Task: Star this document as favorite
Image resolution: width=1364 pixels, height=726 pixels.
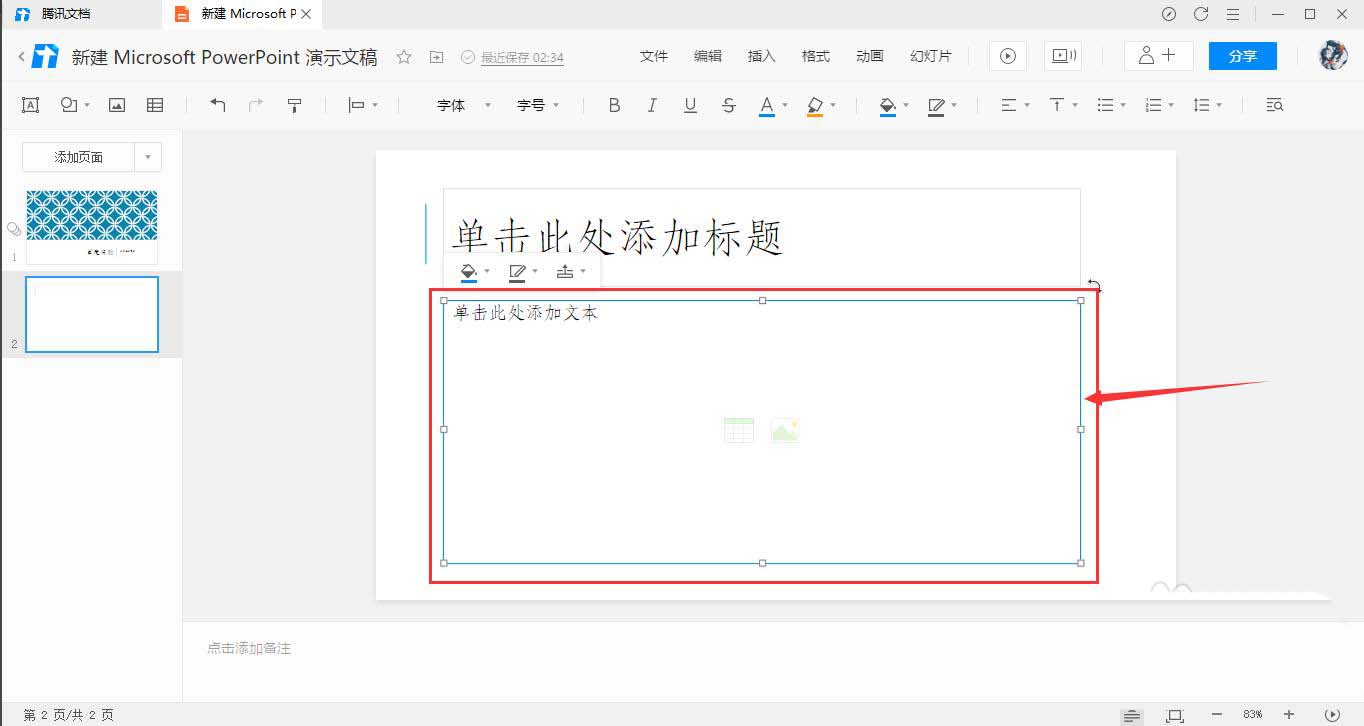Action: coord(404,57)
